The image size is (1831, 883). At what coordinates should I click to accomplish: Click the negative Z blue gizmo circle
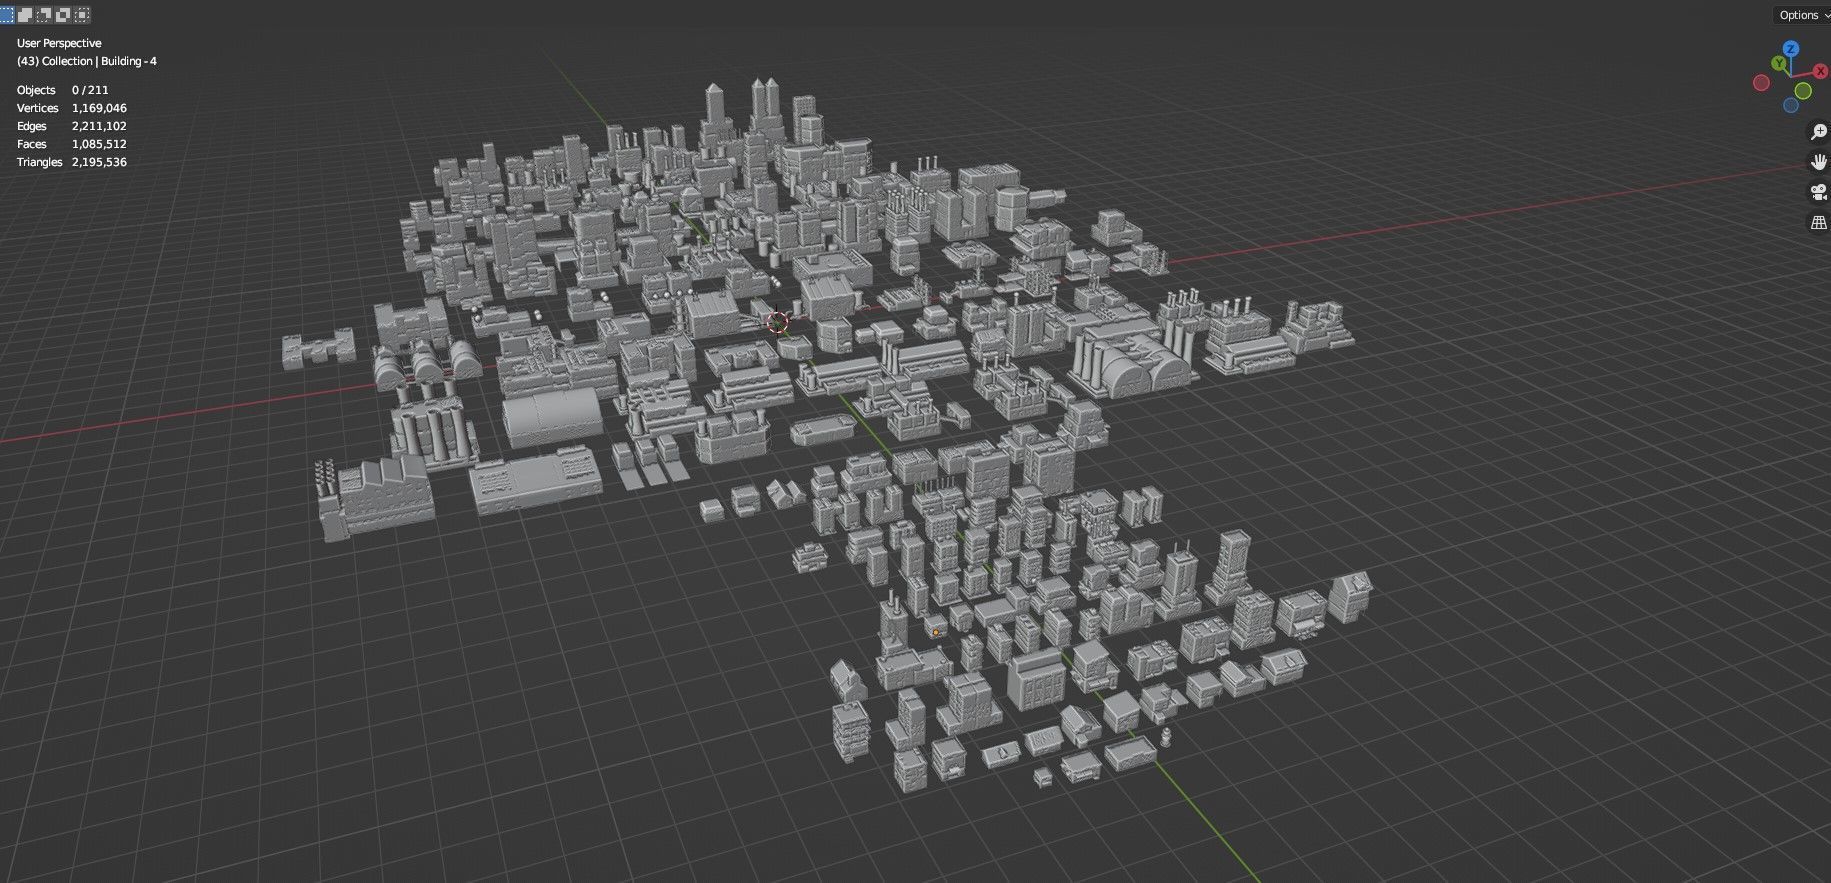point(1791,105)
